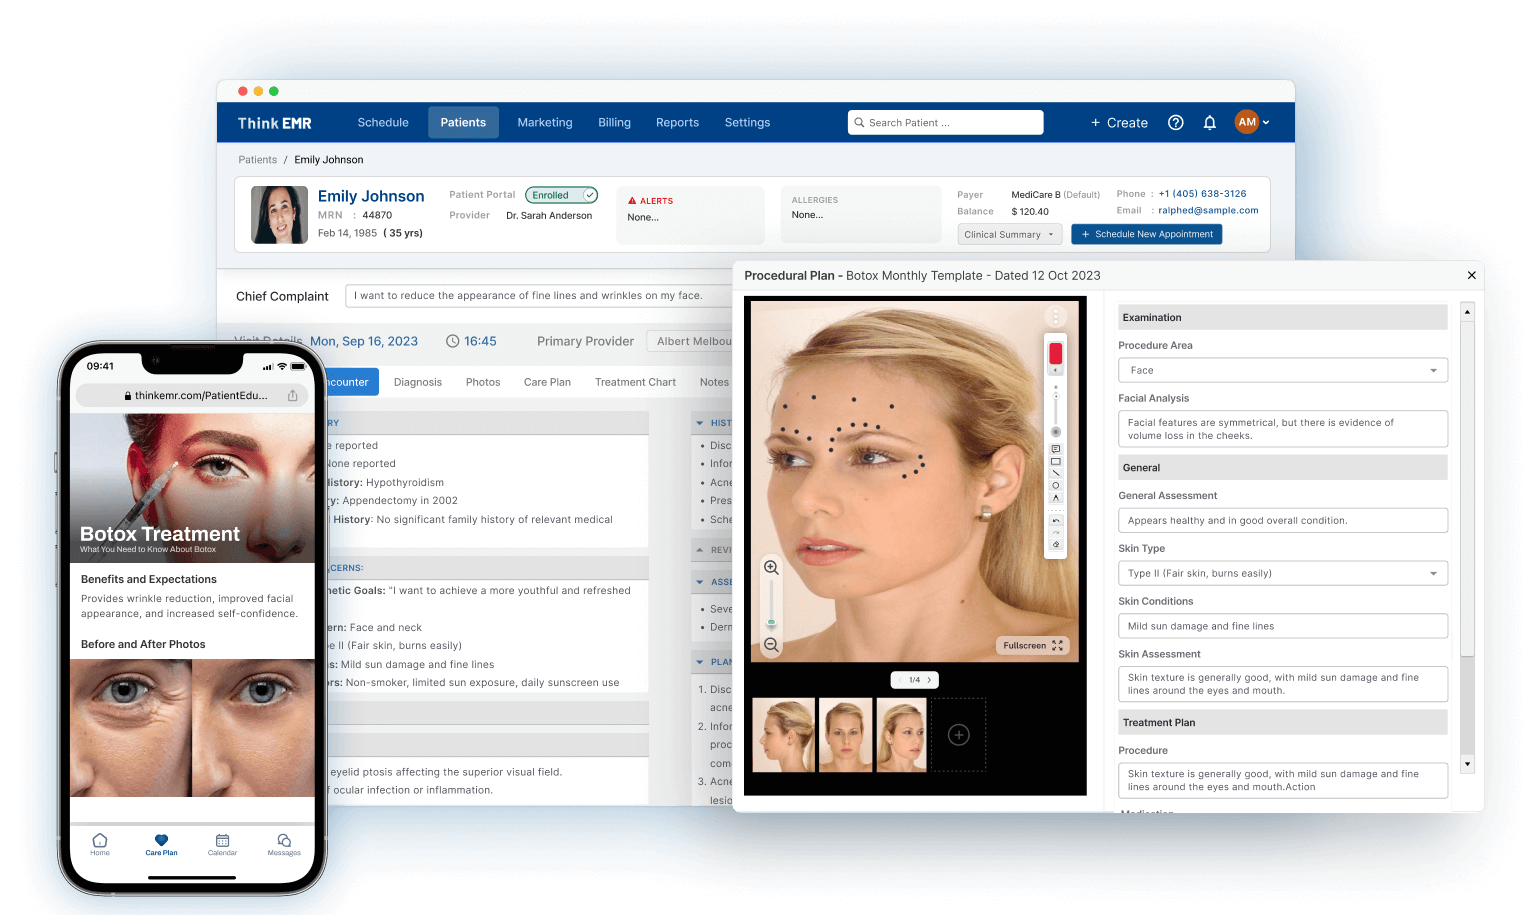Open the Procedure Area Face dropdown
The height and width of the screenshot is (915, 1538).
[x=1283, y=370]
